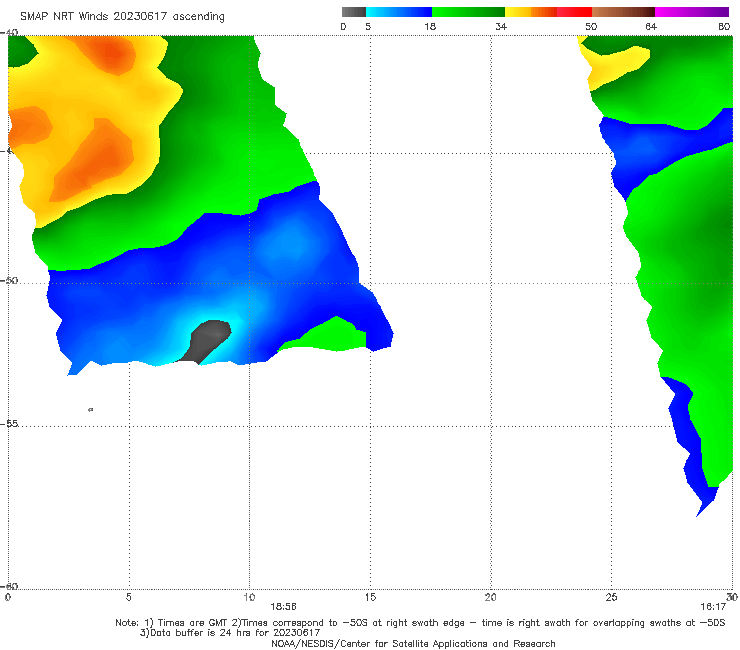Click the longitude axis label '5'

coord(129,597)
